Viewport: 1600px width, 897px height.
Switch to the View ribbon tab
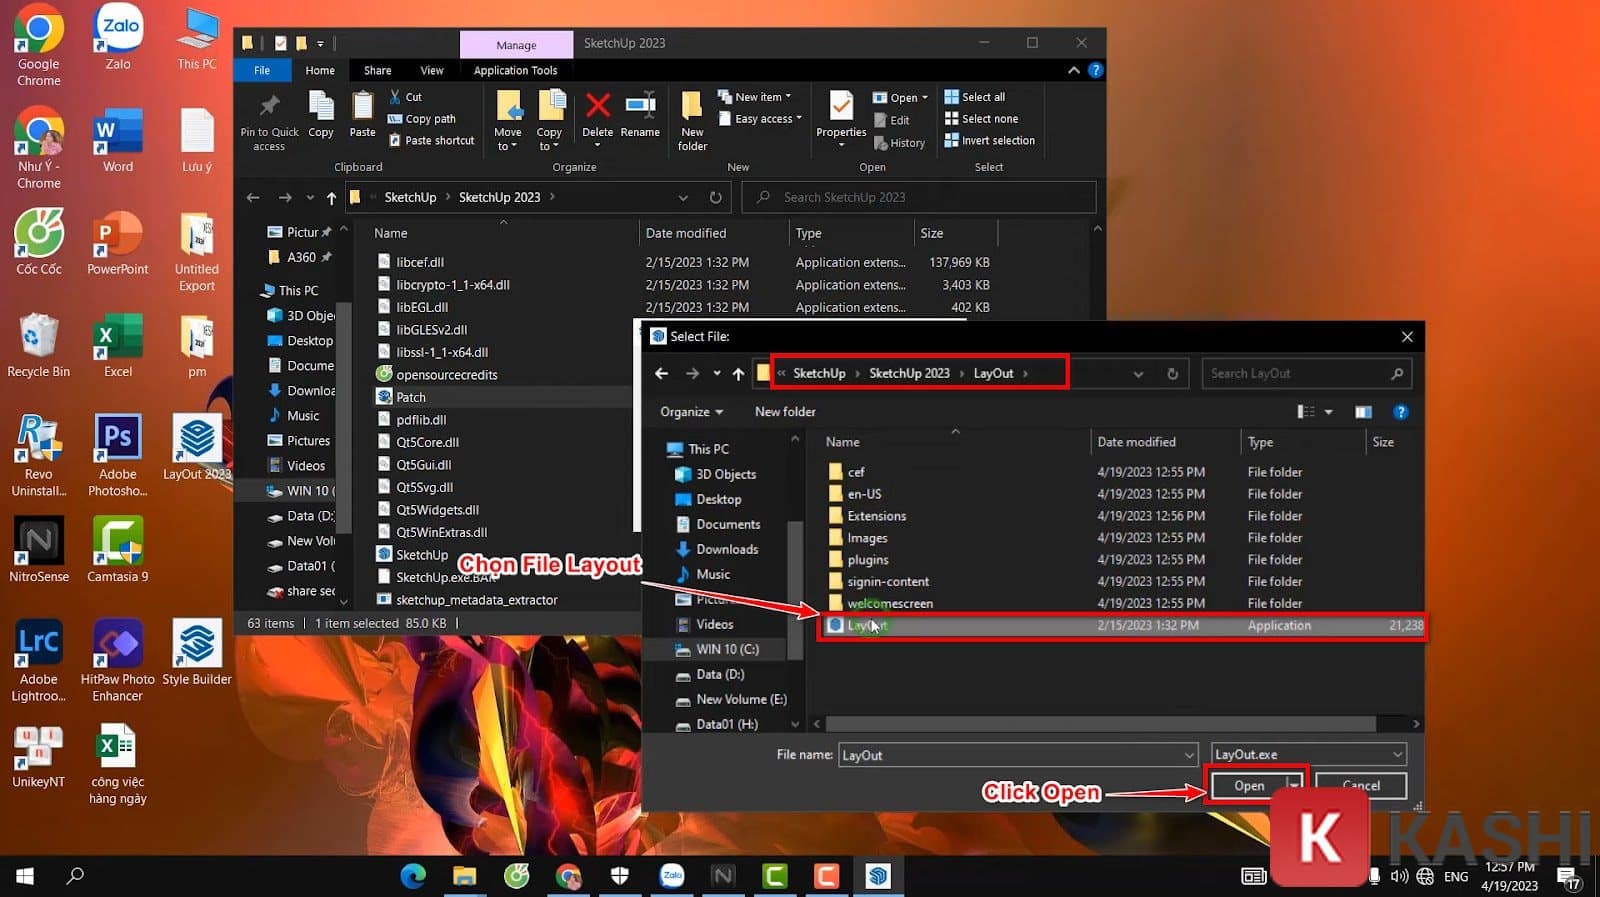click(x=432, y=70)
